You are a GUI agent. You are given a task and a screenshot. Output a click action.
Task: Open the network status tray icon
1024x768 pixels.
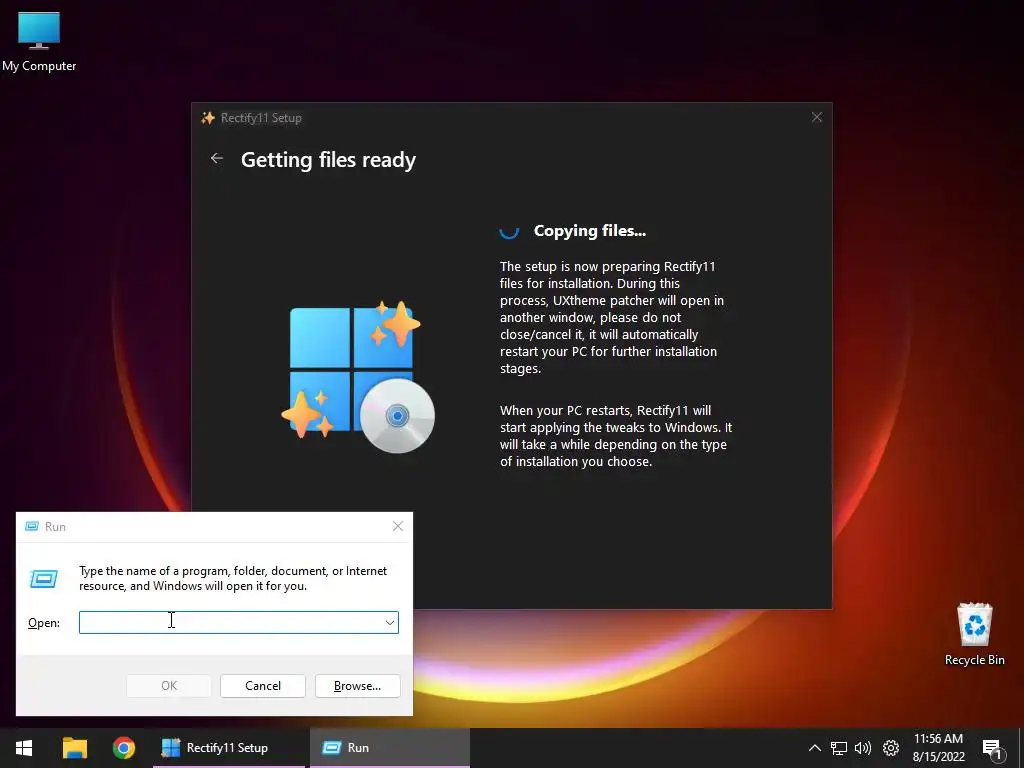(x=839, y=748)
